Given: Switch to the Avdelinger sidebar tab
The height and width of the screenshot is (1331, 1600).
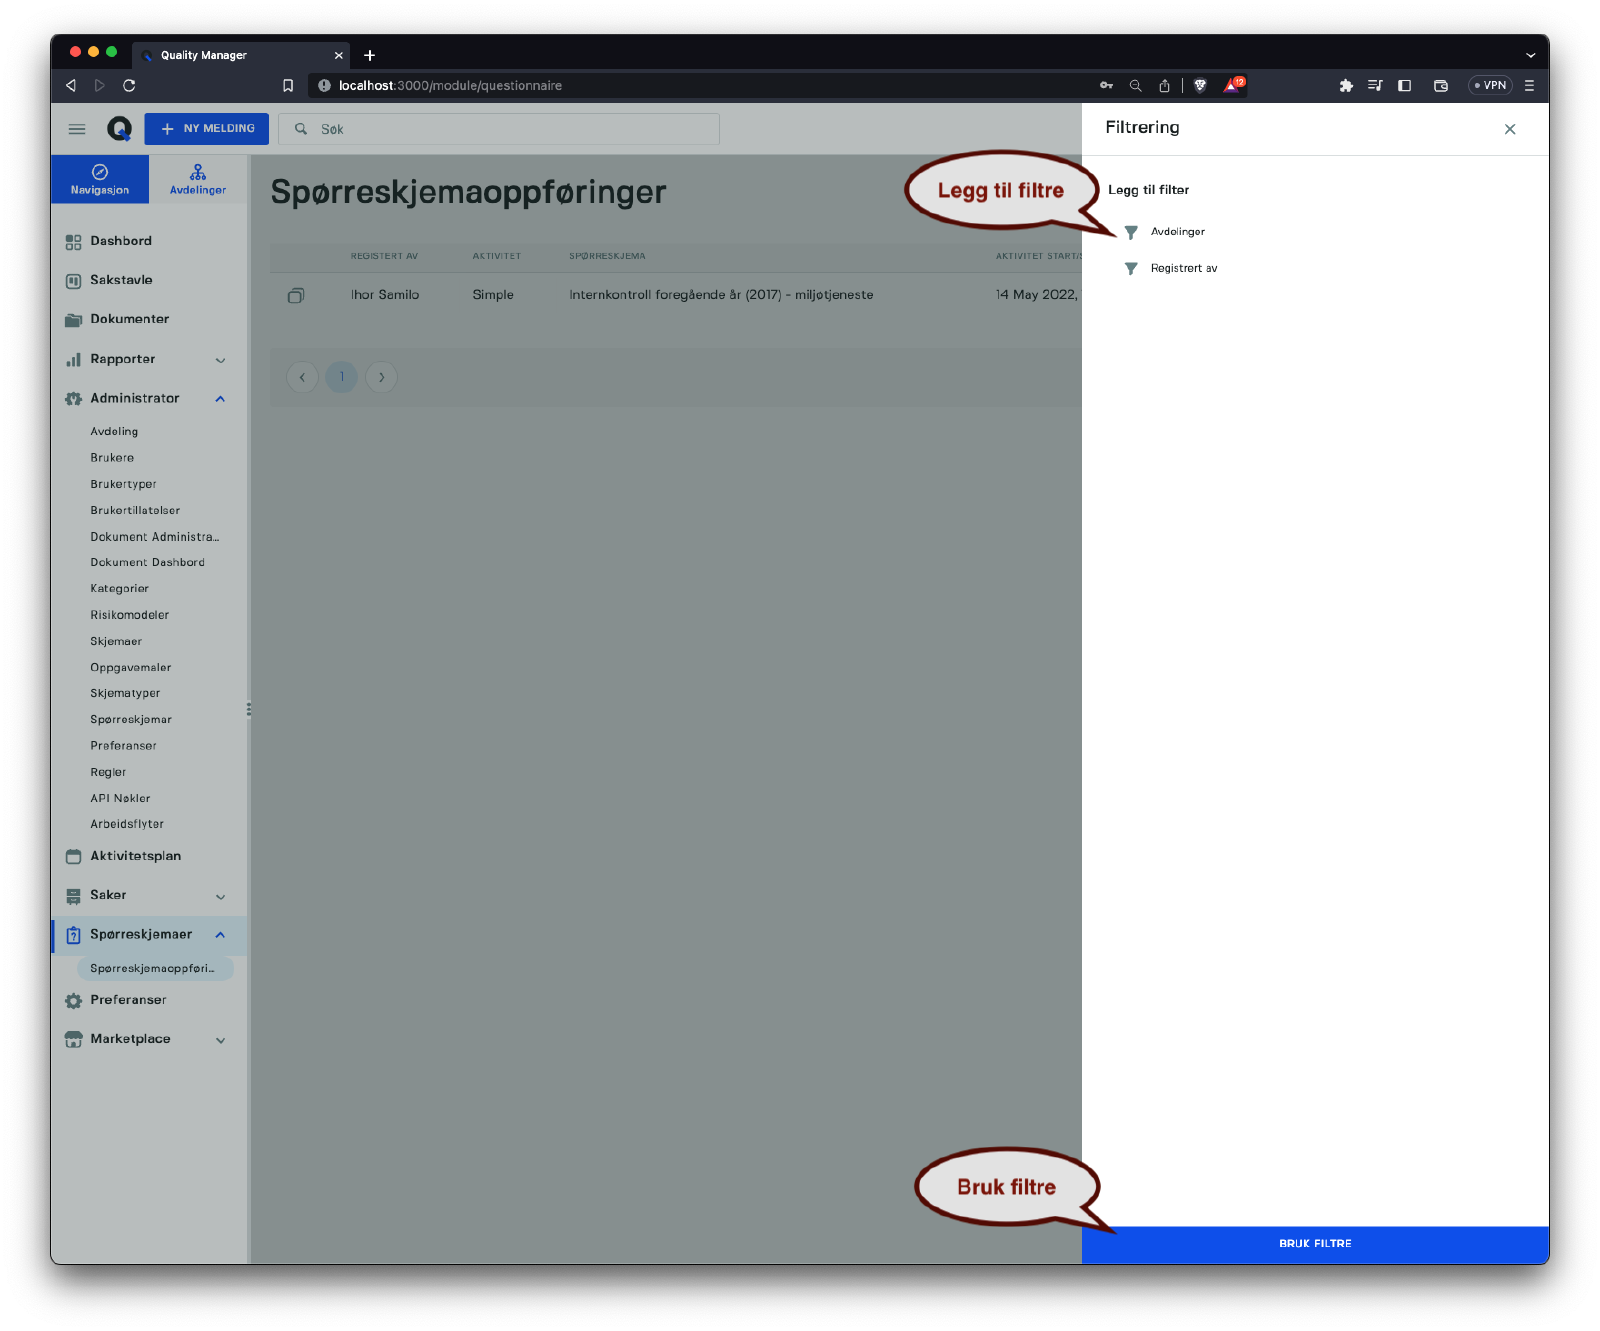Looking at the screenshot, I should (x=198, y=180).
